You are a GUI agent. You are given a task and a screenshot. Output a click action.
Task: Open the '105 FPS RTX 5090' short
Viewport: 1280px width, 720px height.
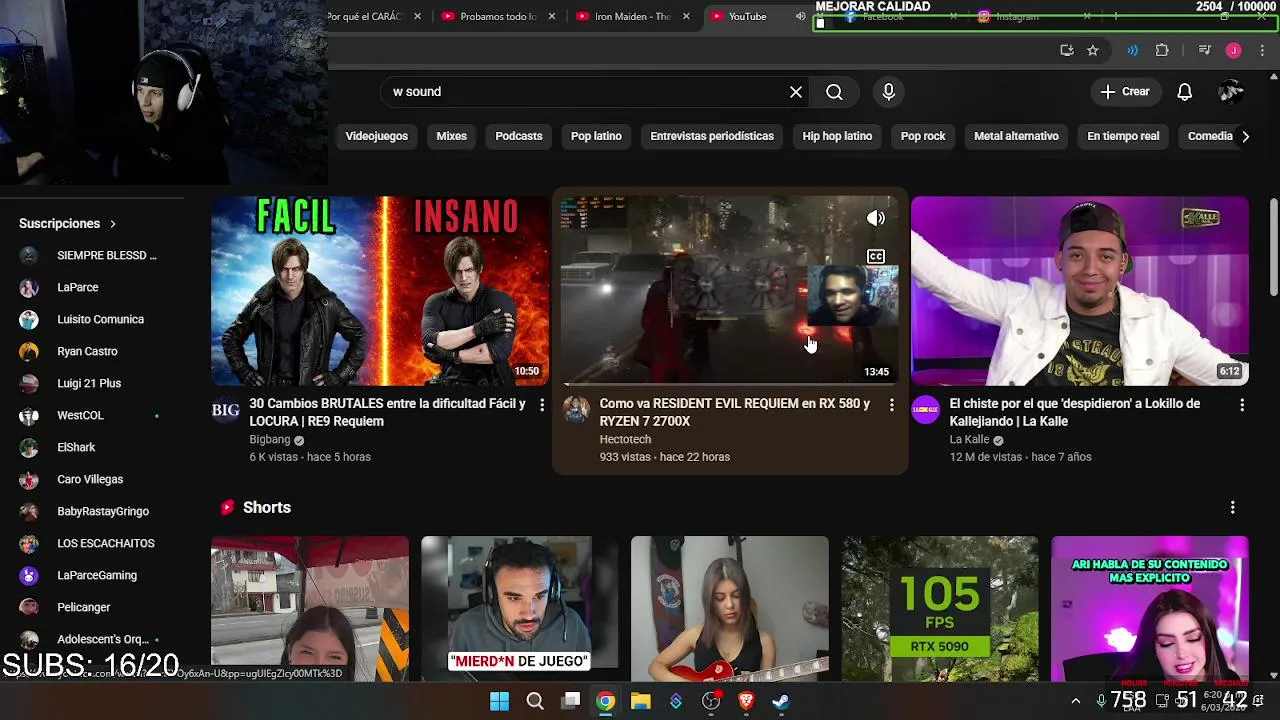[940, 608]
